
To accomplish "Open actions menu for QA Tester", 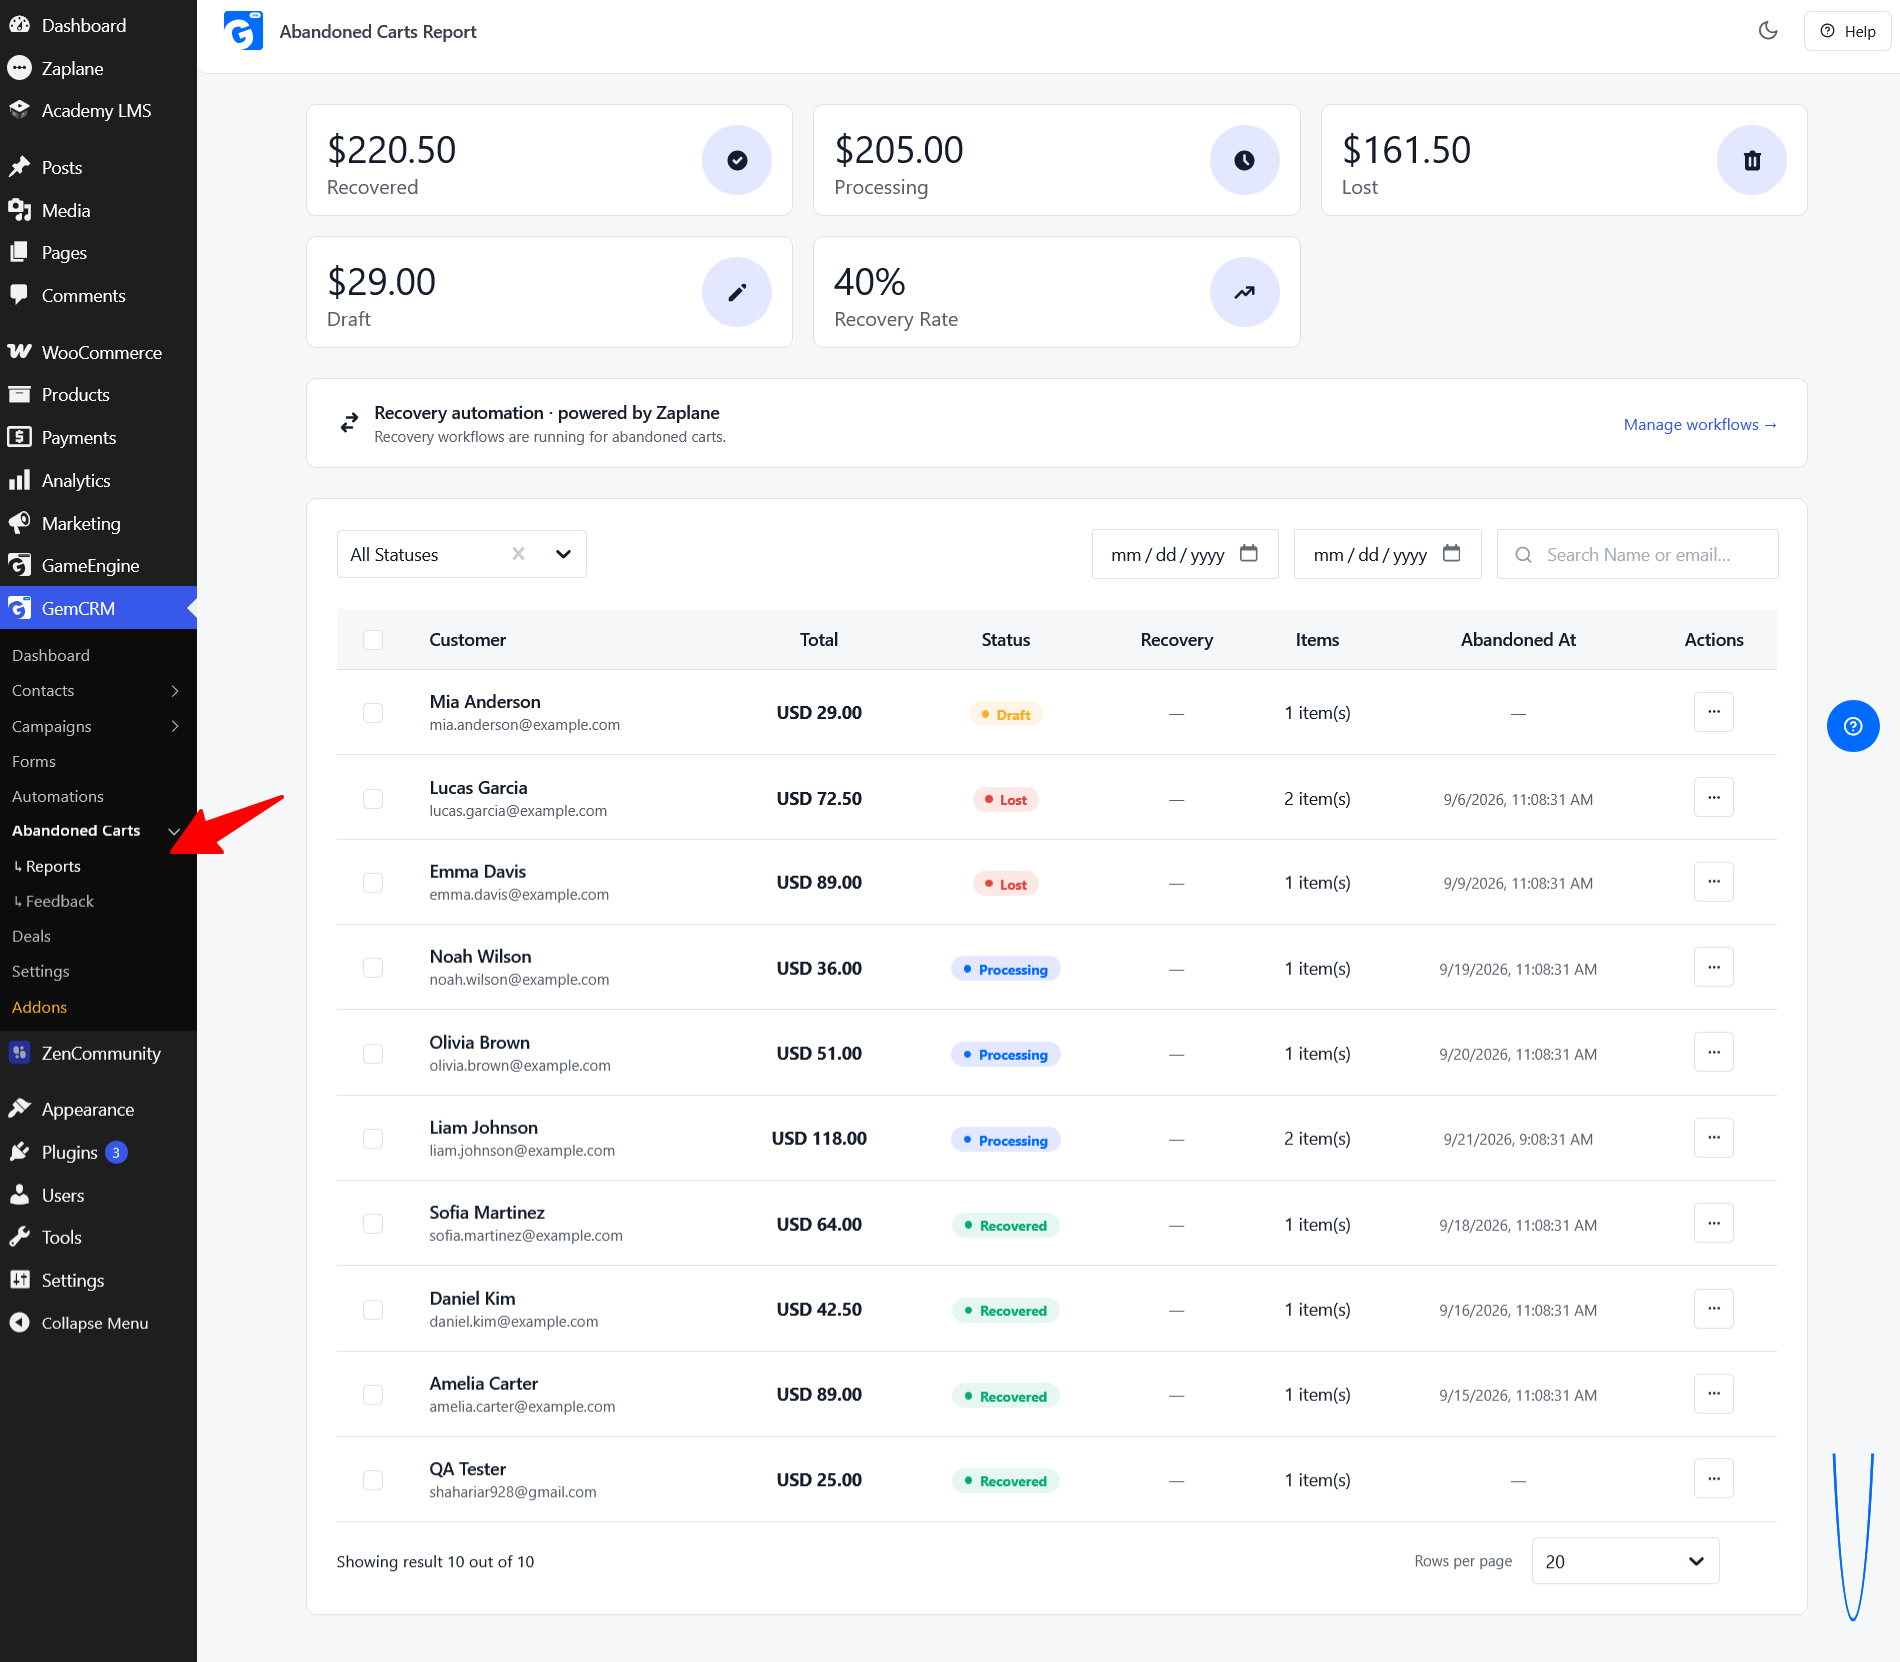I will coord(1714,1479).
